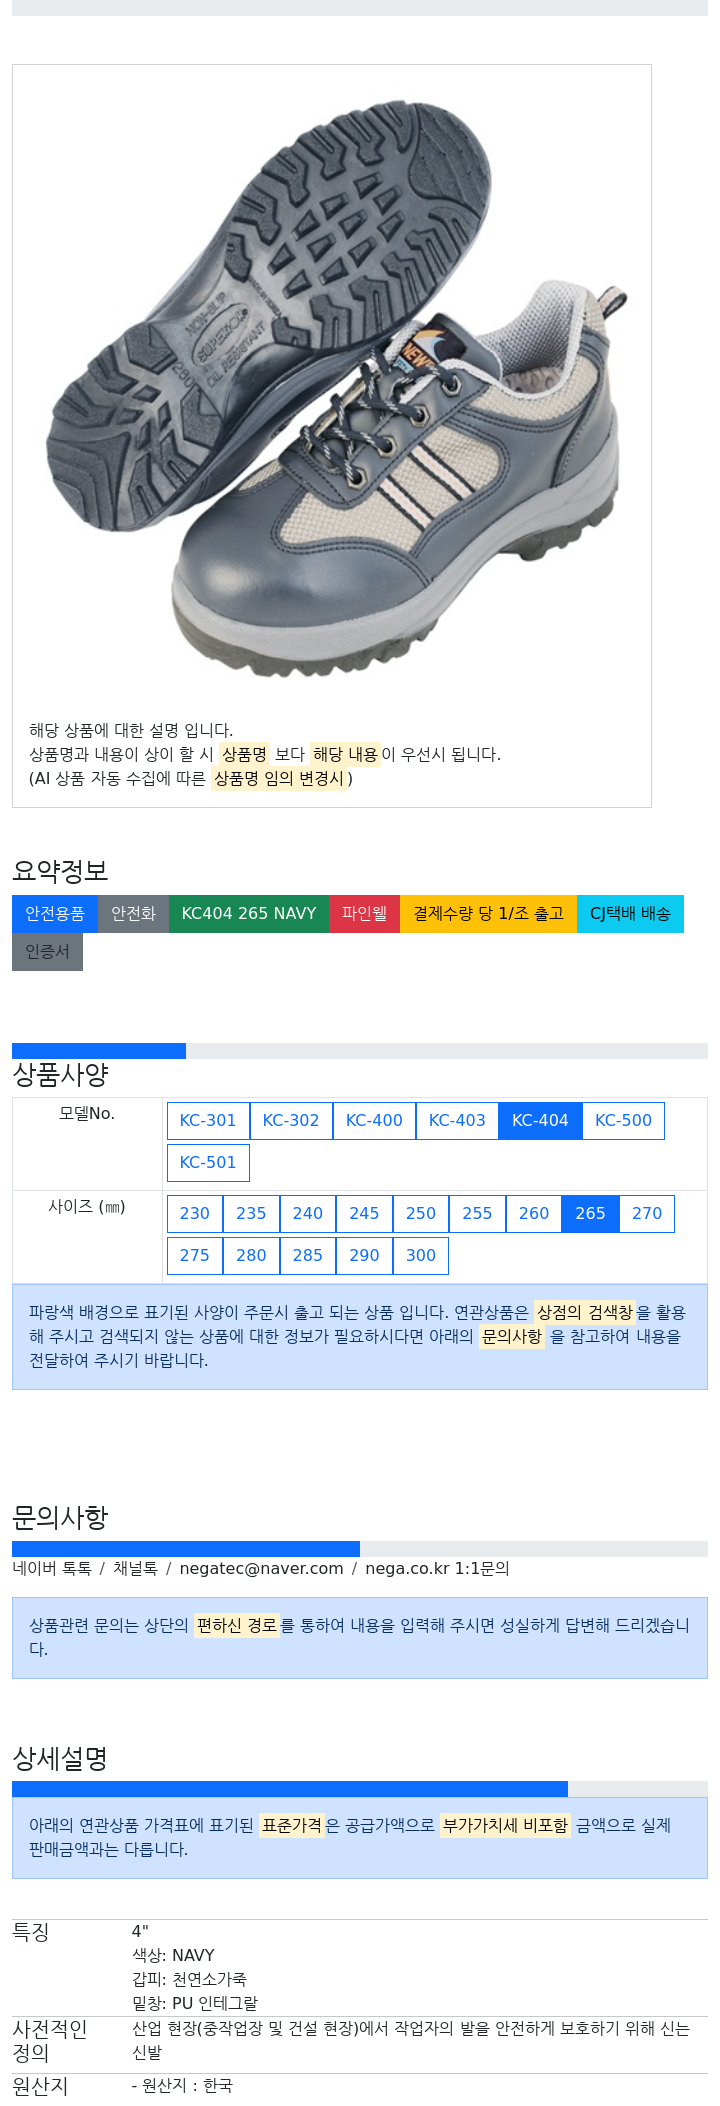720x2106 pixels.
Task: Select the 안전화 gray tag
Action: tap(133, 914)
